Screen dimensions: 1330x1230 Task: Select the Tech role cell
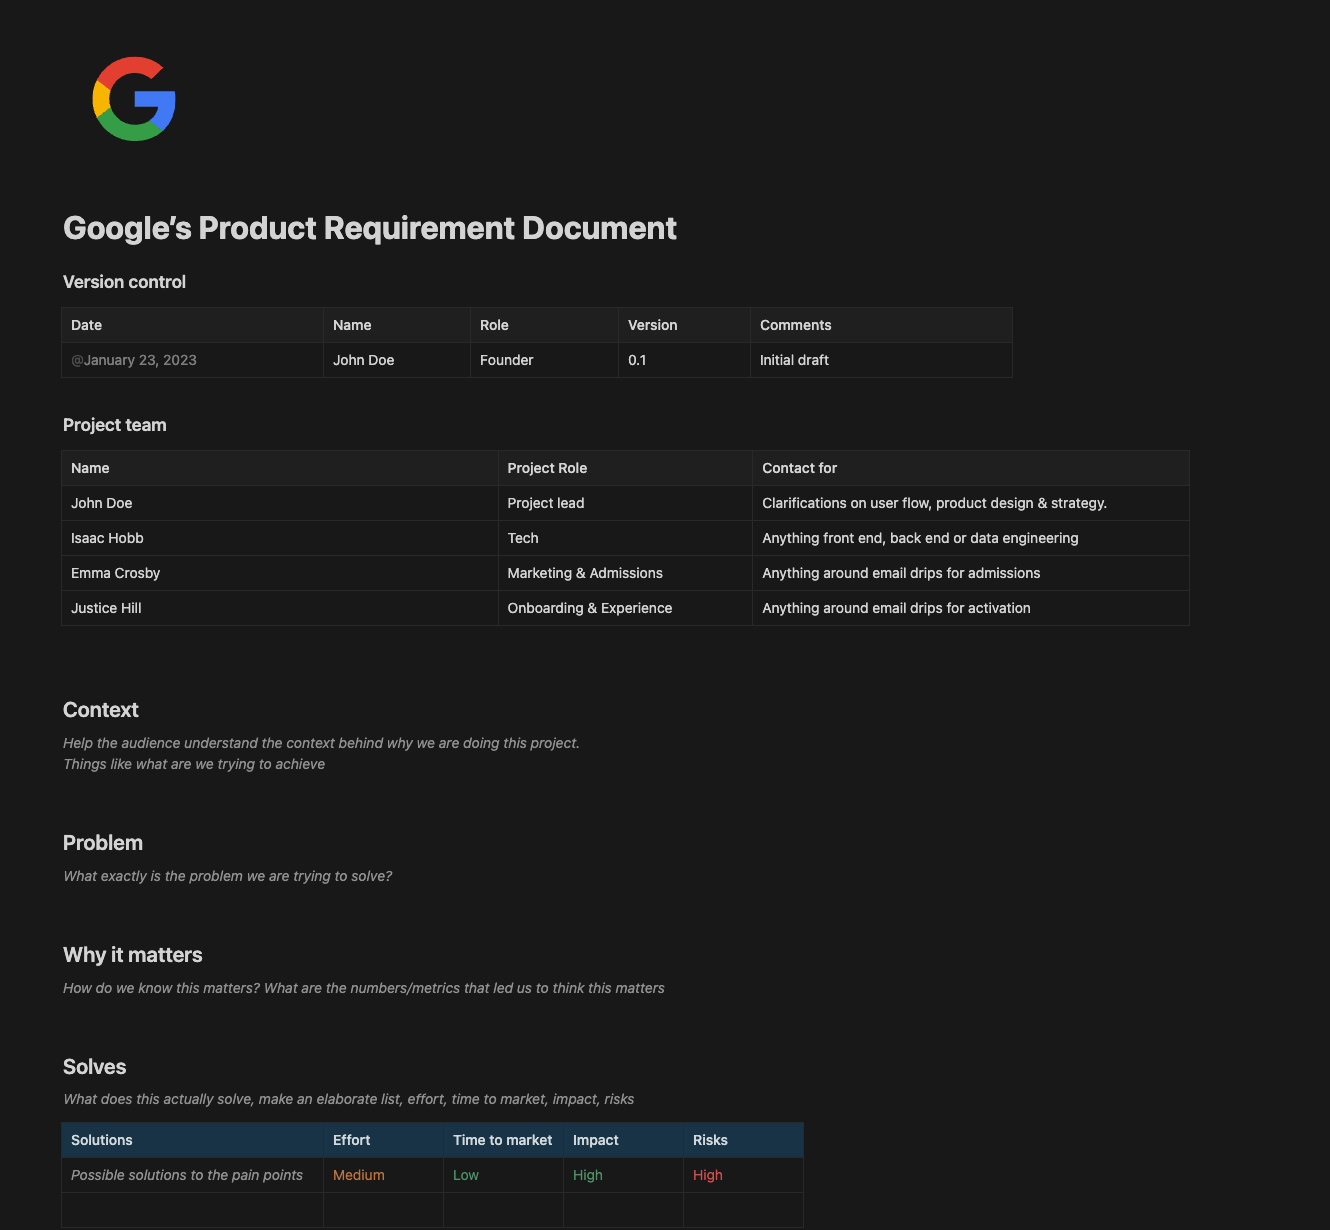click(625, 538)
